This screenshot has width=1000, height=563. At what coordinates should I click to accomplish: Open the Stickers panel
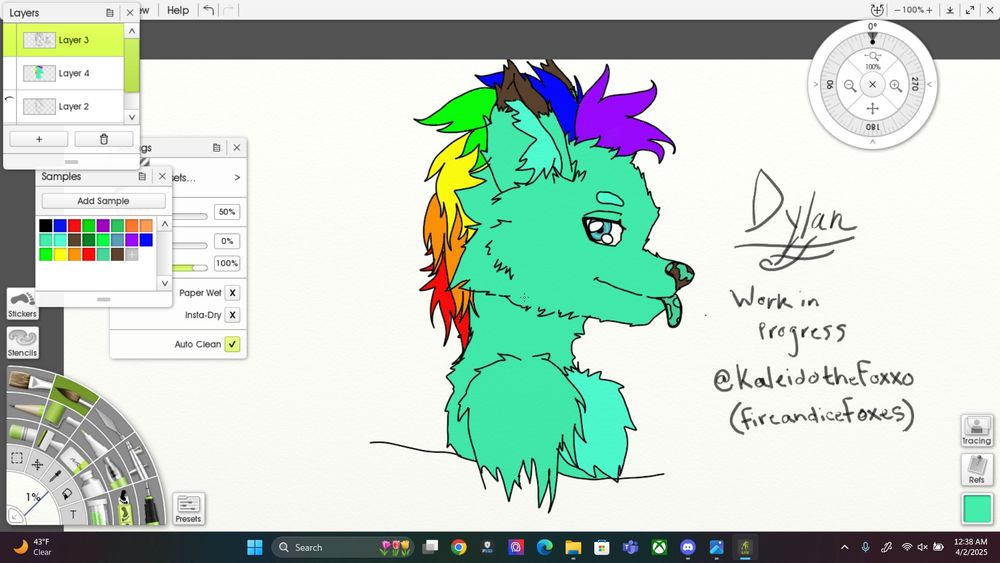(x=22, y=303)
